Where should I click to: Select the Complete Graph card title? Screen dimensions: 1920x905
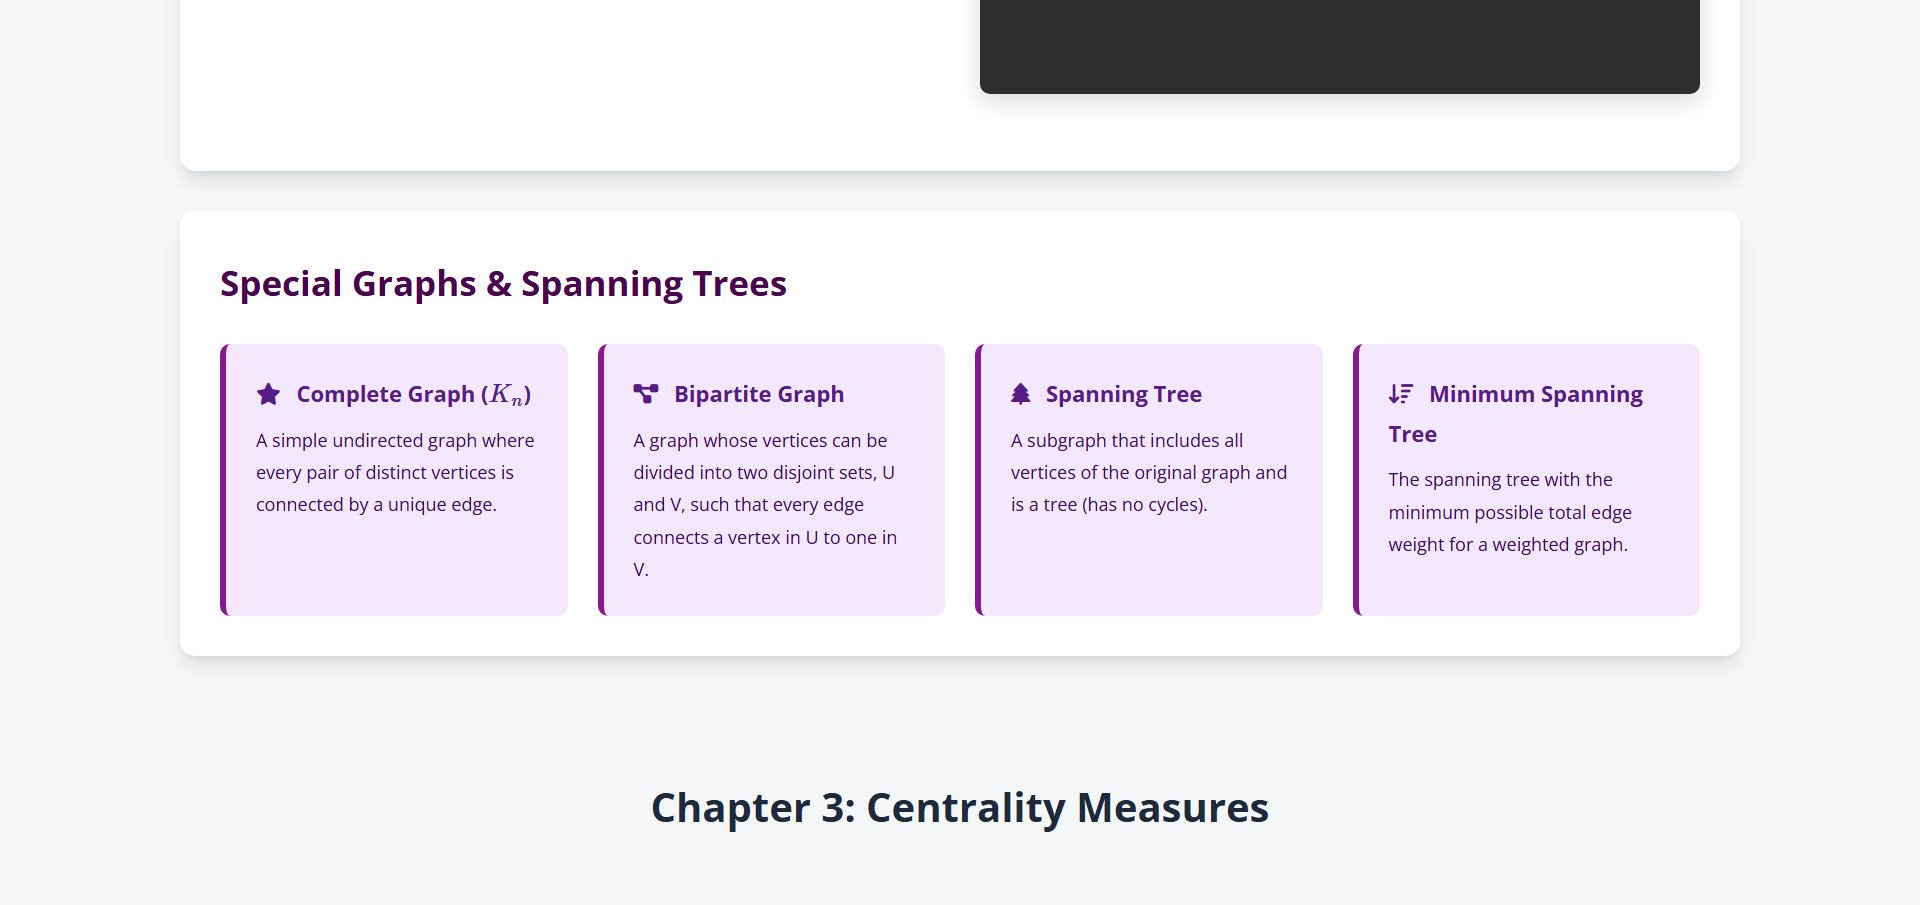(x=386, y=394)
